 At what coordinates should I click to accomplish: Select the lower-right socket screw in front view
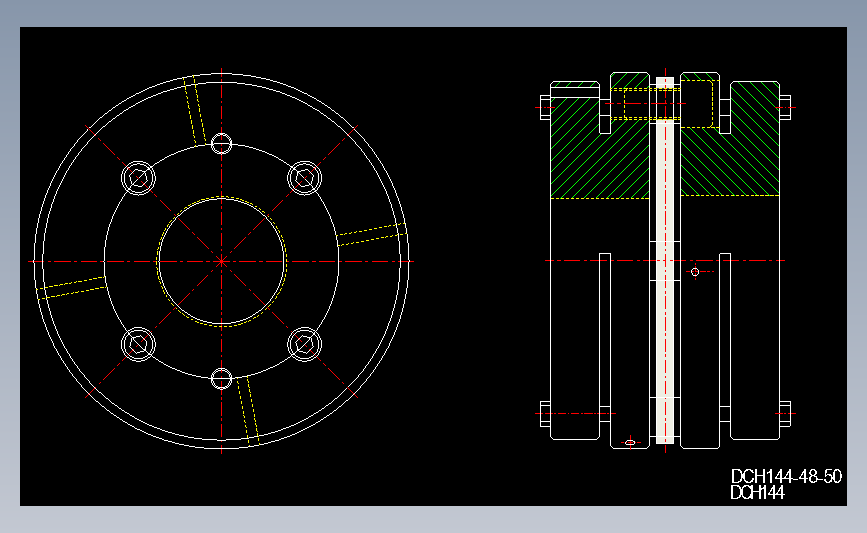(x=304, y=344)
